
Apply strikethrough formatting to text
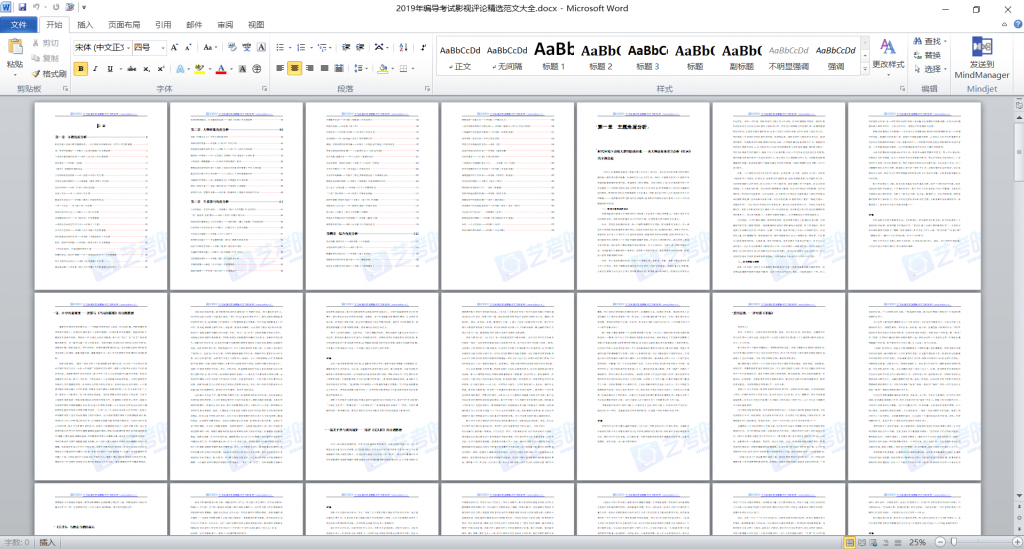[x=129, y=69]
